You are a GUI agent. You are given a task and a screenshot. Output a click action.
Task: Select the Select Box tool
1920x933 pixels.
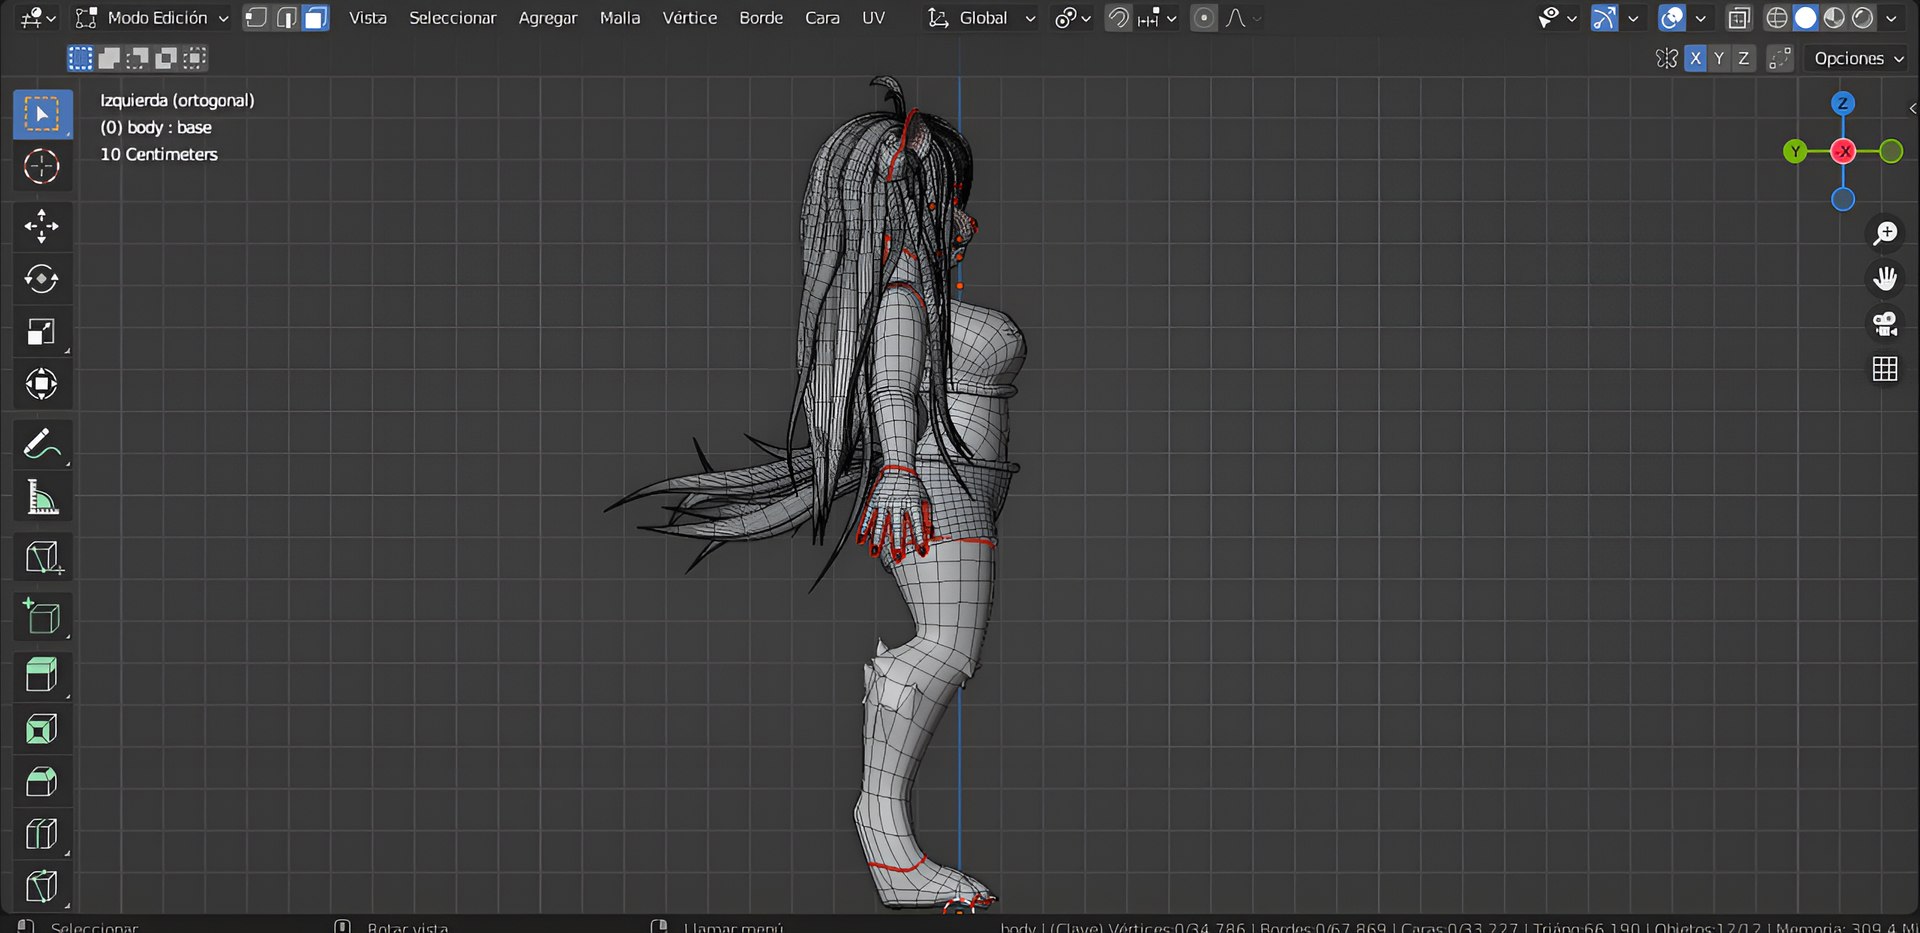(x=42, y=114)
